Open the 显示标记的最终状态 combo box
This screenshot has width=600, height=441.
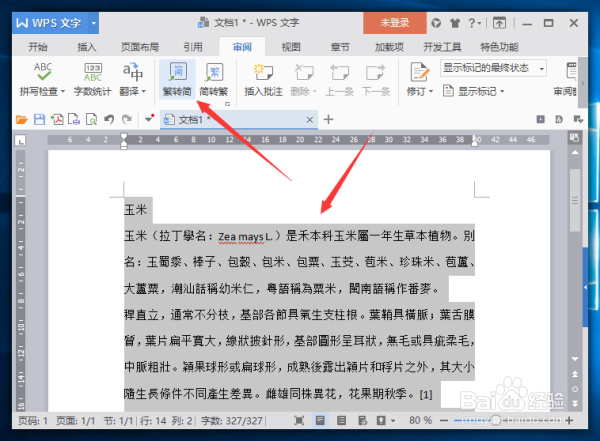coord(493,69)
